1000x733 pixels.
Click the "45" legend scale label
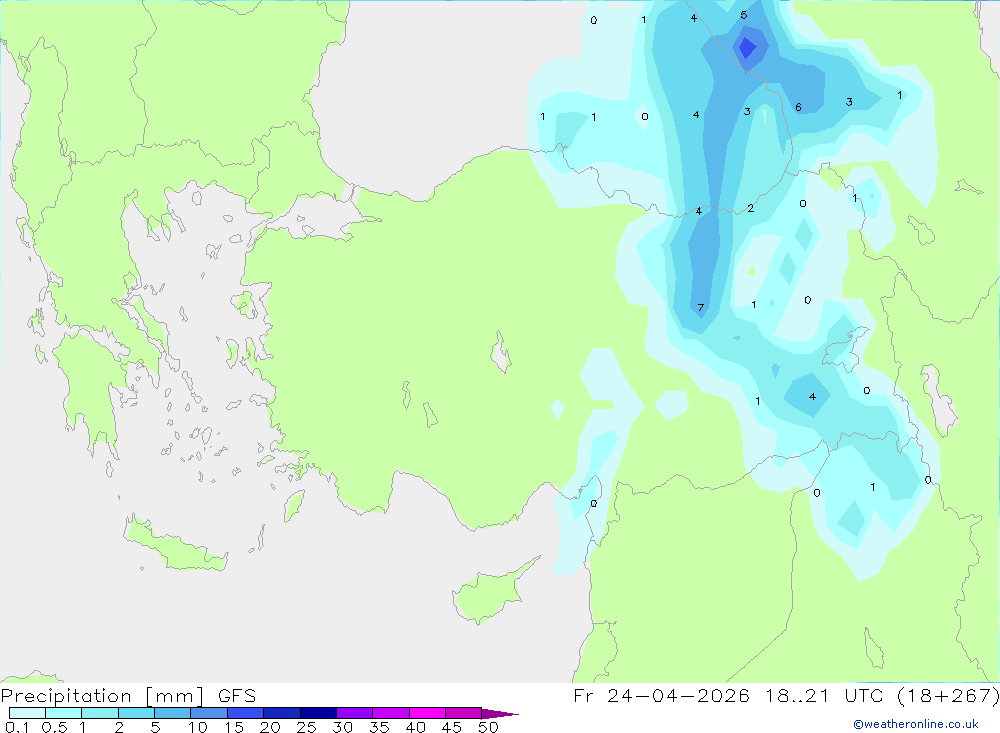click(452, 727)
